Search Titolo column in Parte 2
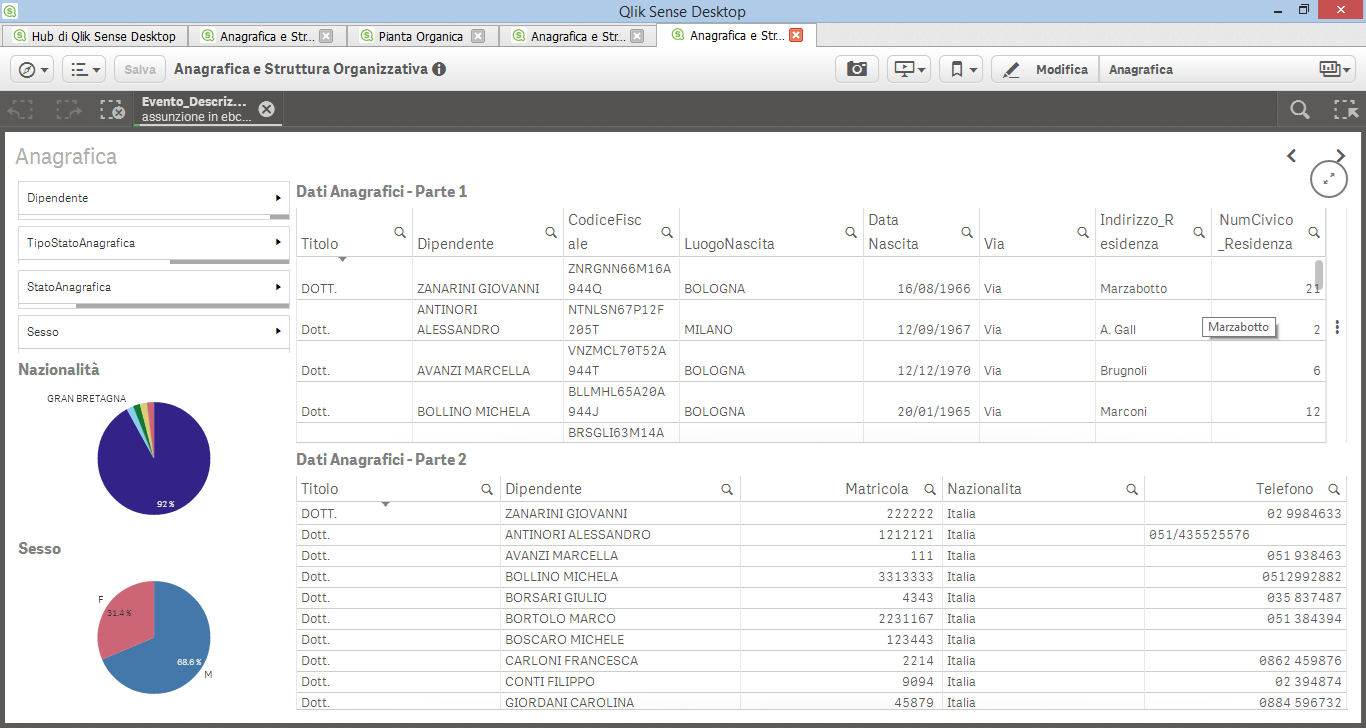The height and width of the screenshot is (728, 1366). click(x=487, y=490)
